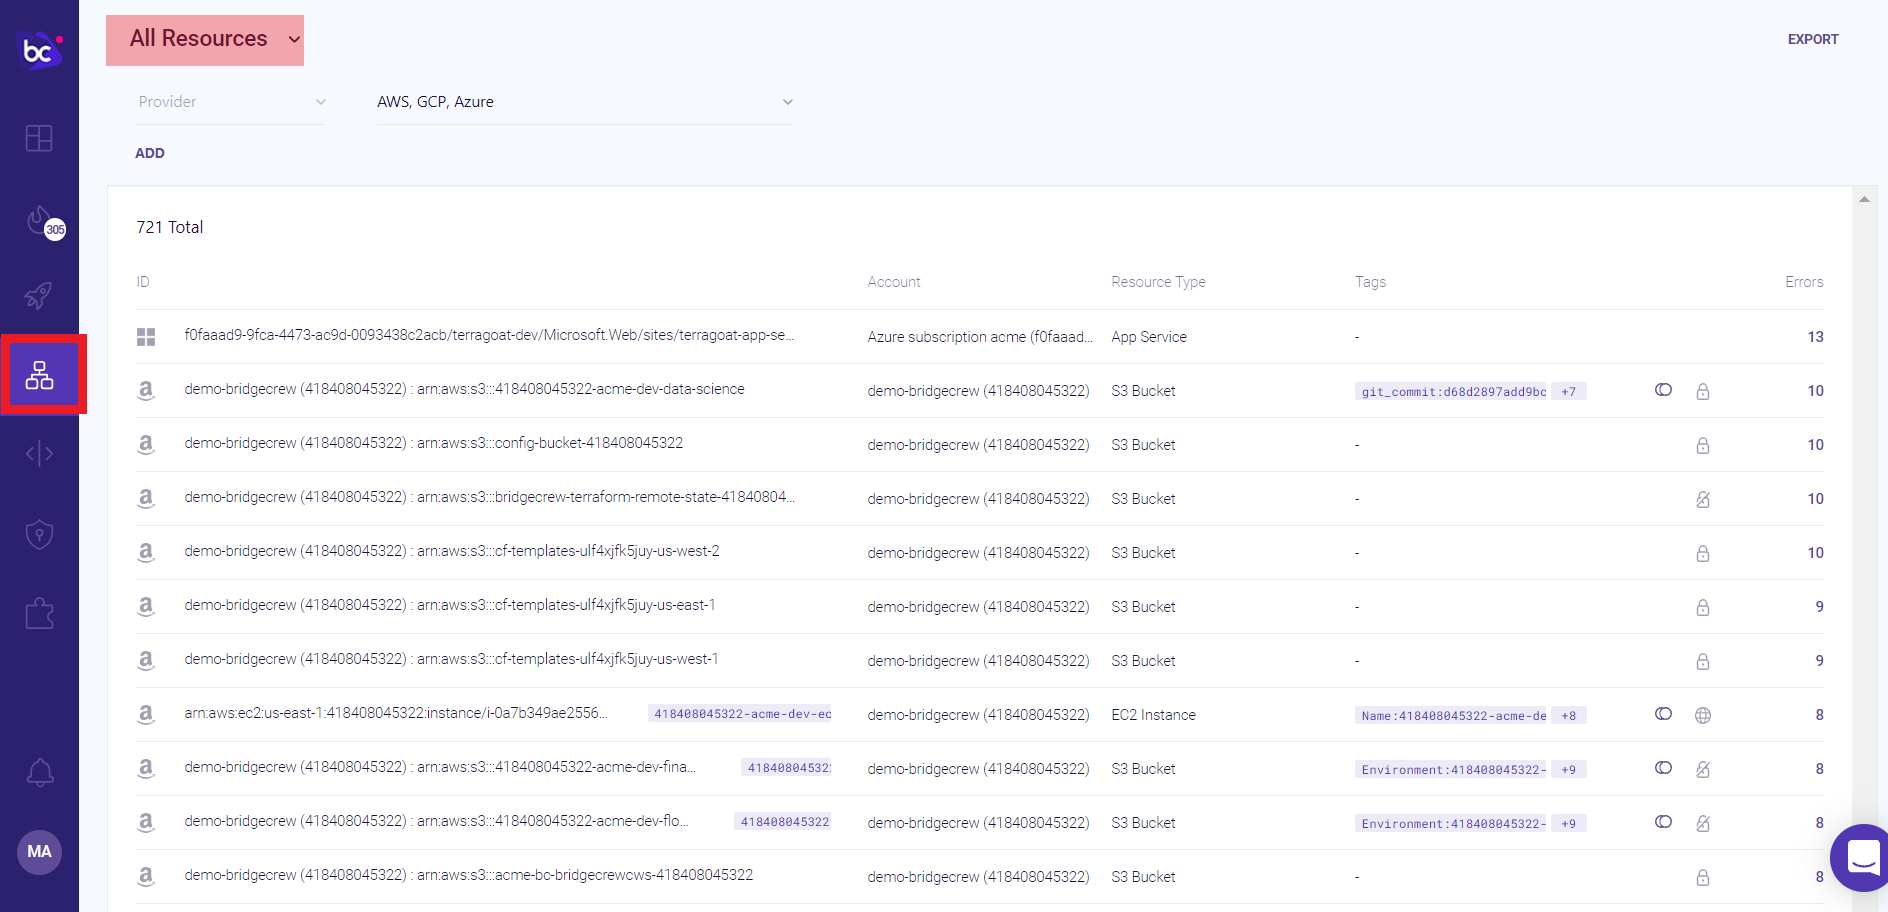This screenshot has height=912, width=1888.
Task: Sort by the Account column header
Action: 894,282
